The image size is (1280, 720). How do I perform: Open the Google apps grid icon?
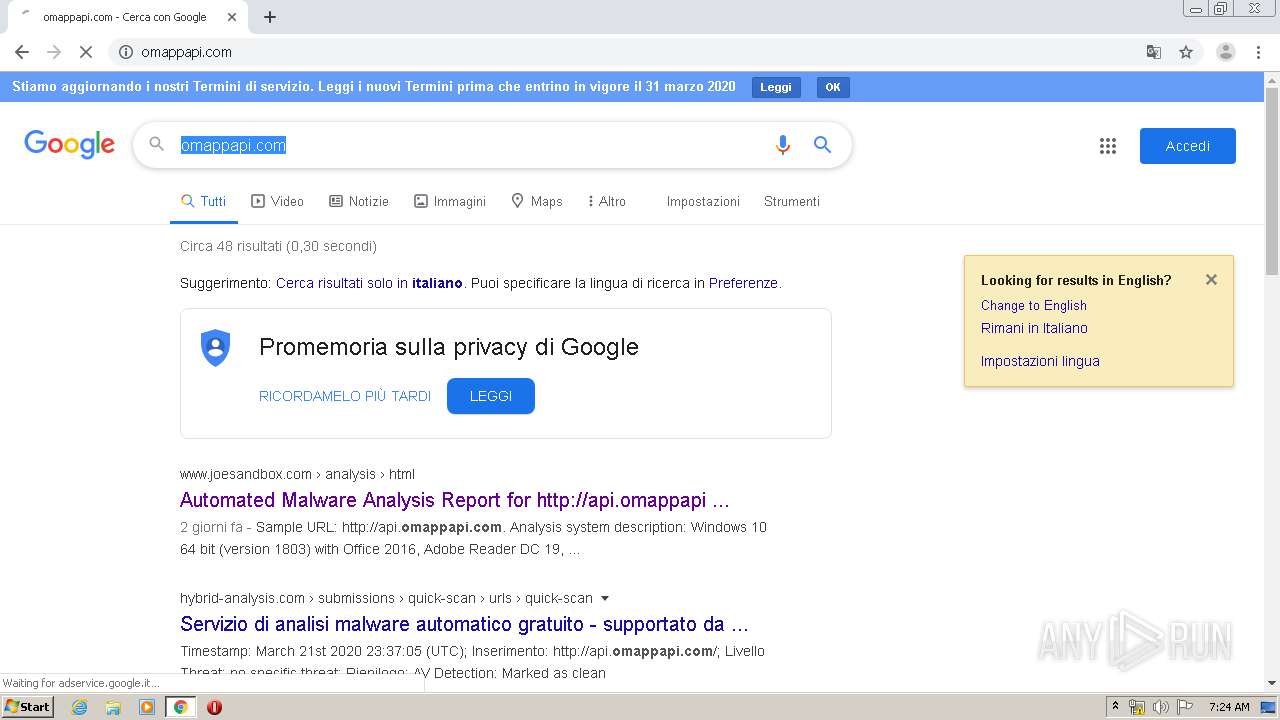pyautogui.click(x=1108, y=146)
